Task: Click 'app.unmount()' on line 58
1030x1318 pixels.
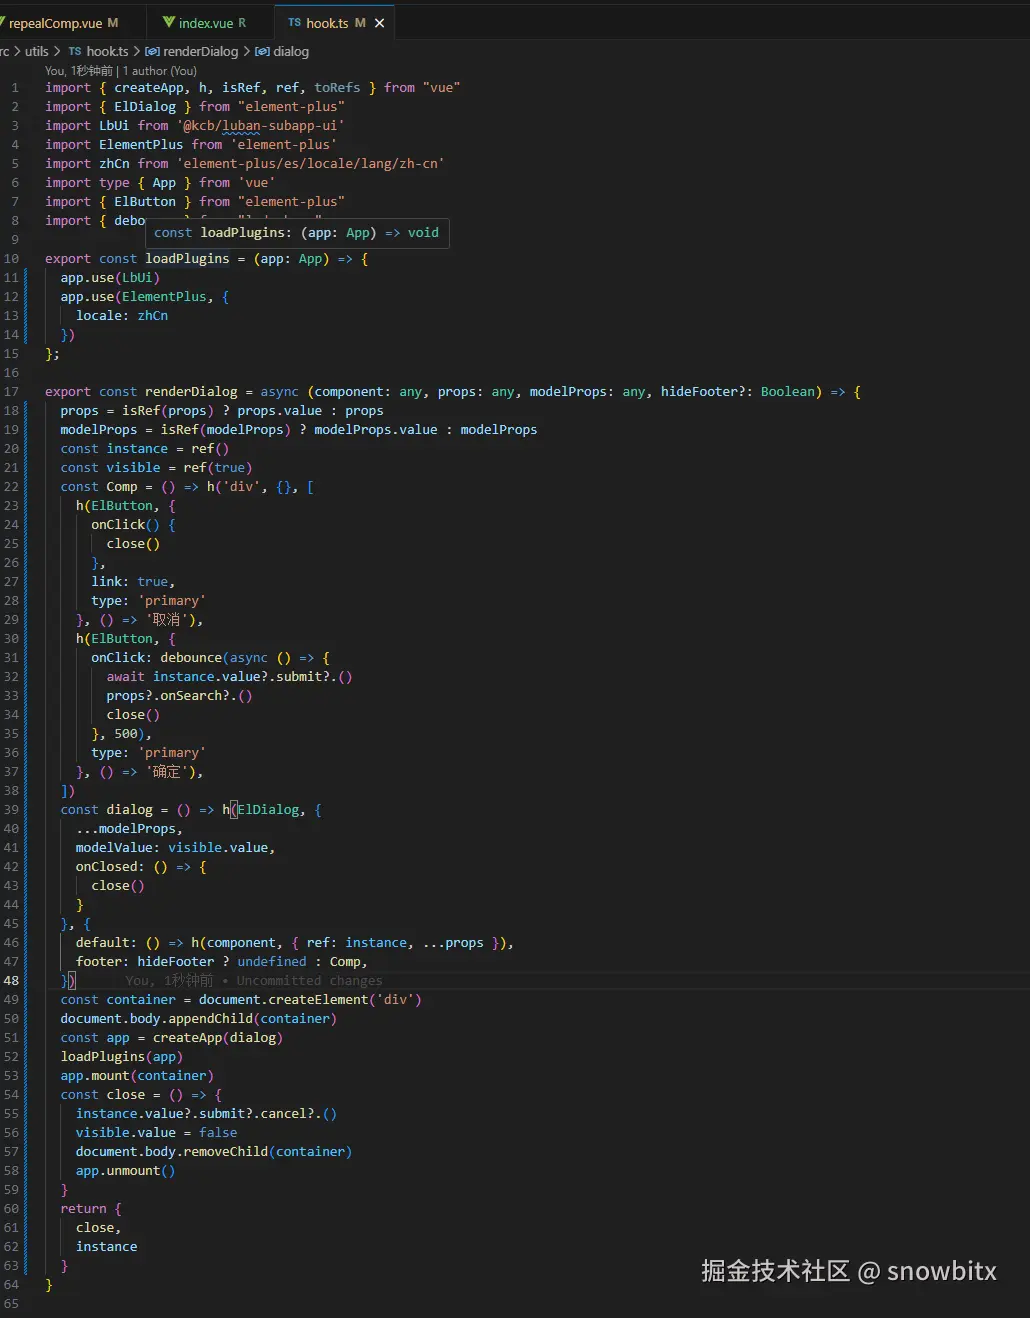Action: pos(126,1170)
